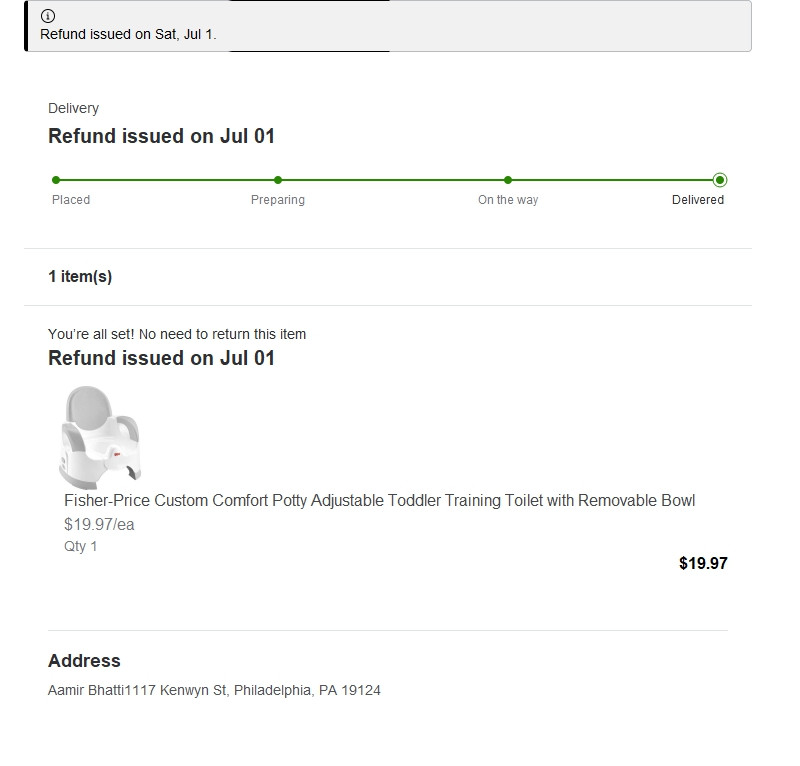Click the Address section heading

(x=84, y=661)
